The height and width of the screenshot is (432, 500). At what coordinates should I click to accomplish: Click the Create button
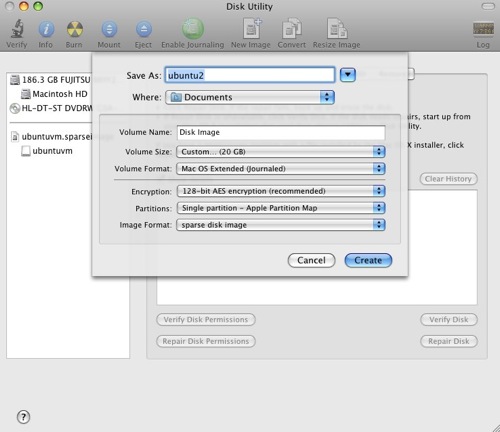click(368, 260)
